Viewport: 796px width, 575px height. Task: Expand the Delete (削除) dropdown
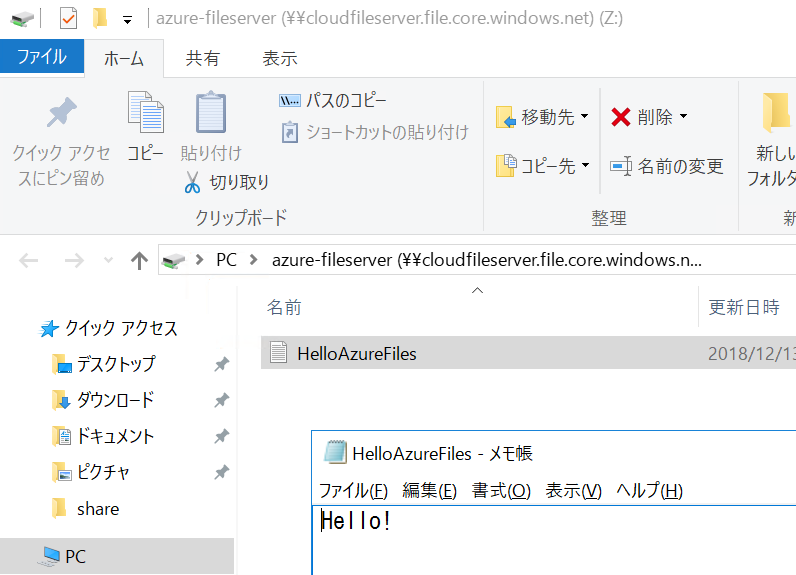tap(649, 118)
